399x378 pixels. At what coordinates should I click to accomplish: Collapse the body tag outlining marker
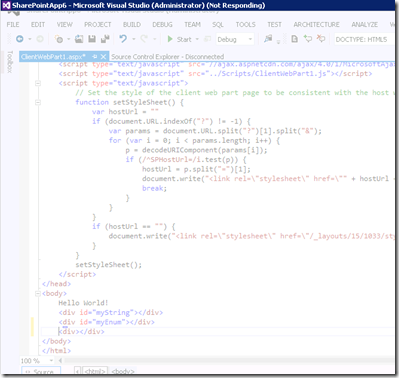38,293
